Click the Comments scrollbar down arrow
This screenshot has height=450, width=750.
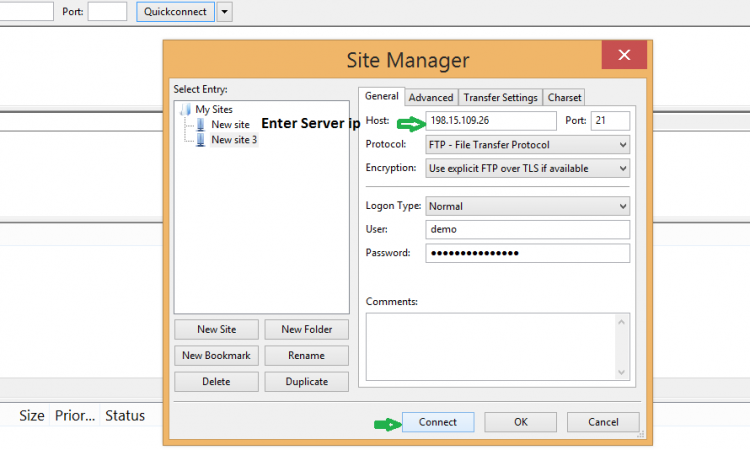621,372
